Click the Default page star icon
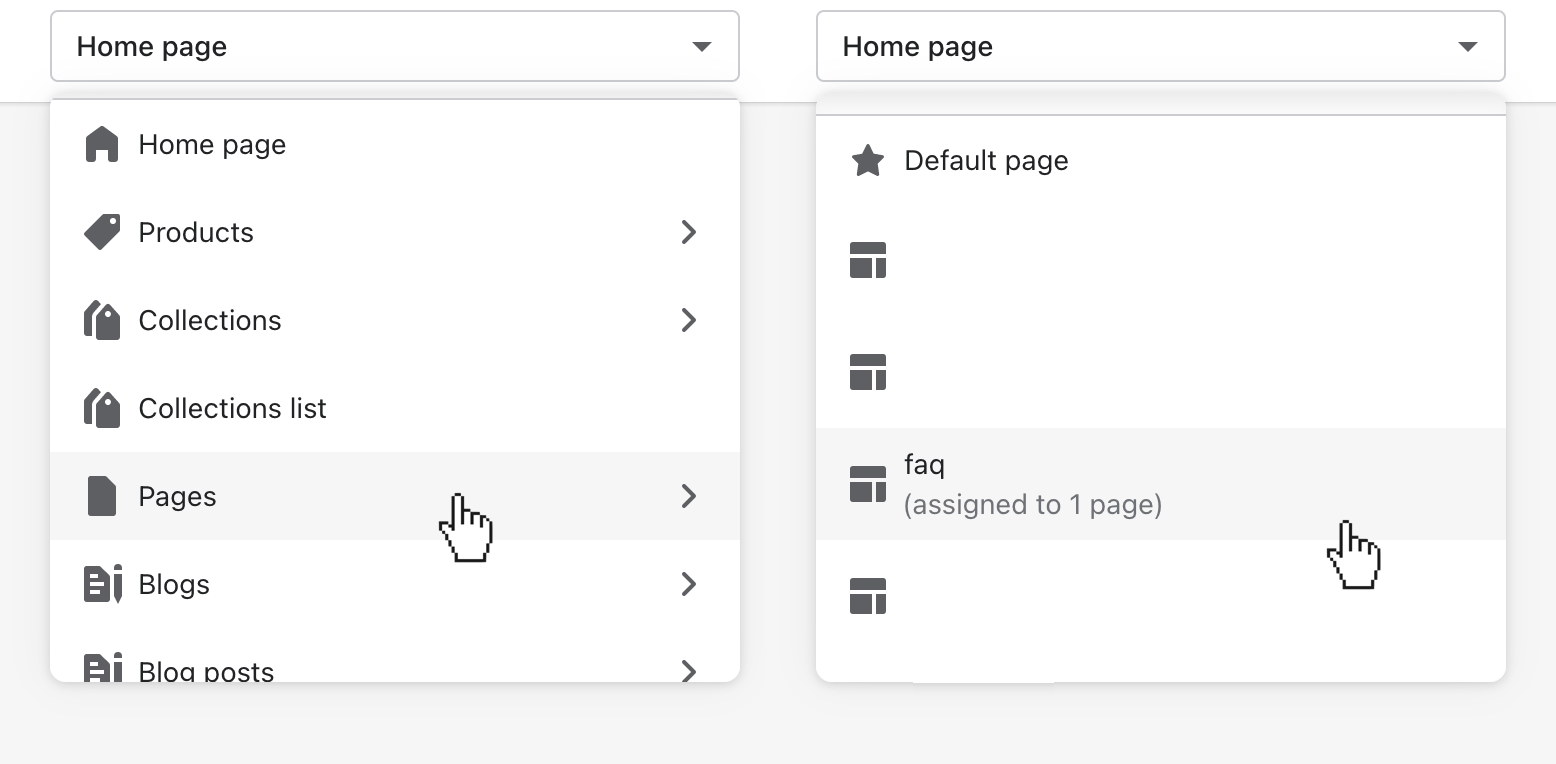The height and width of the screenshot is (764, 1556). (868, 160)
